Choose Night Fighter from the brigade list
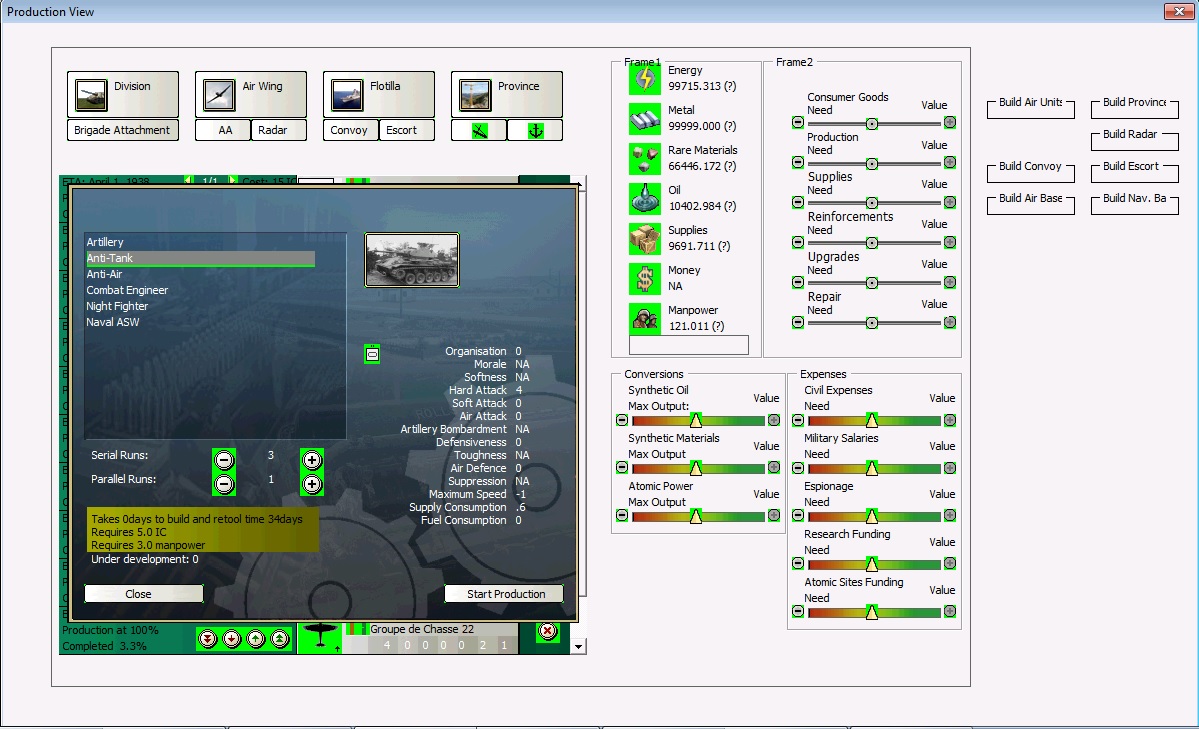1199x729 pixels. (117, 306)
